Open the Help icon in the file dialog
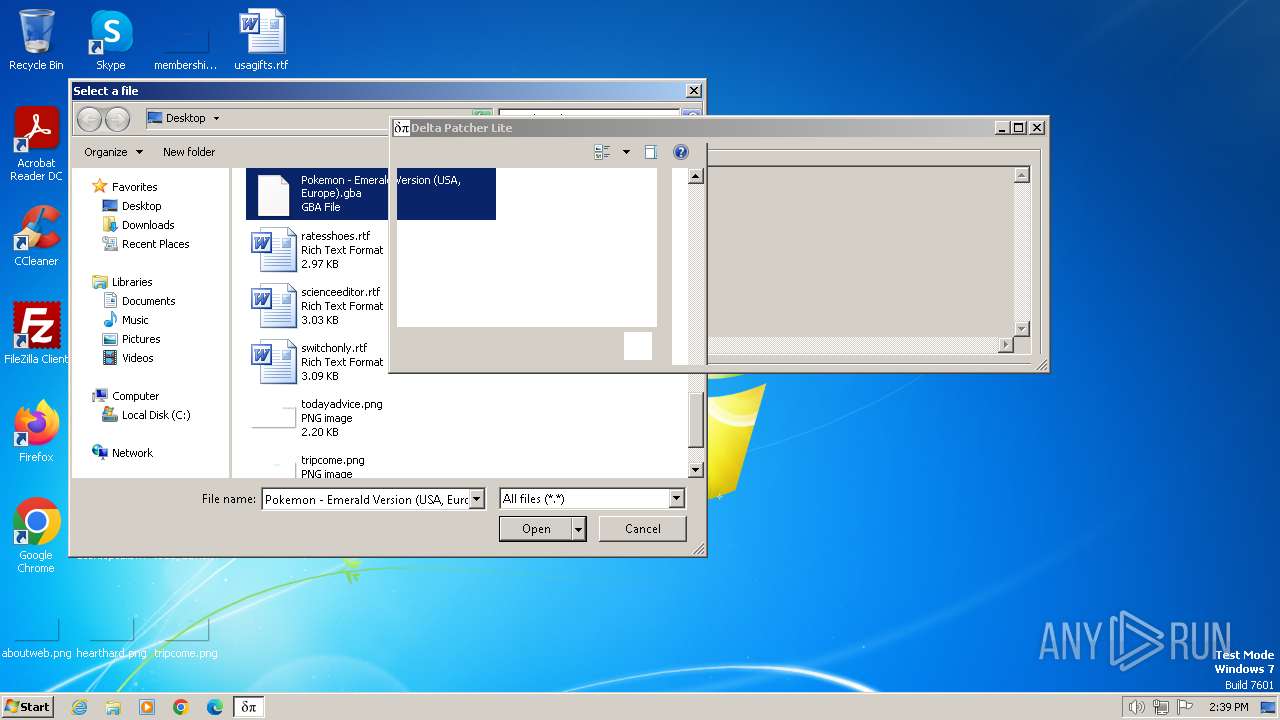 (x=681, y=152)
